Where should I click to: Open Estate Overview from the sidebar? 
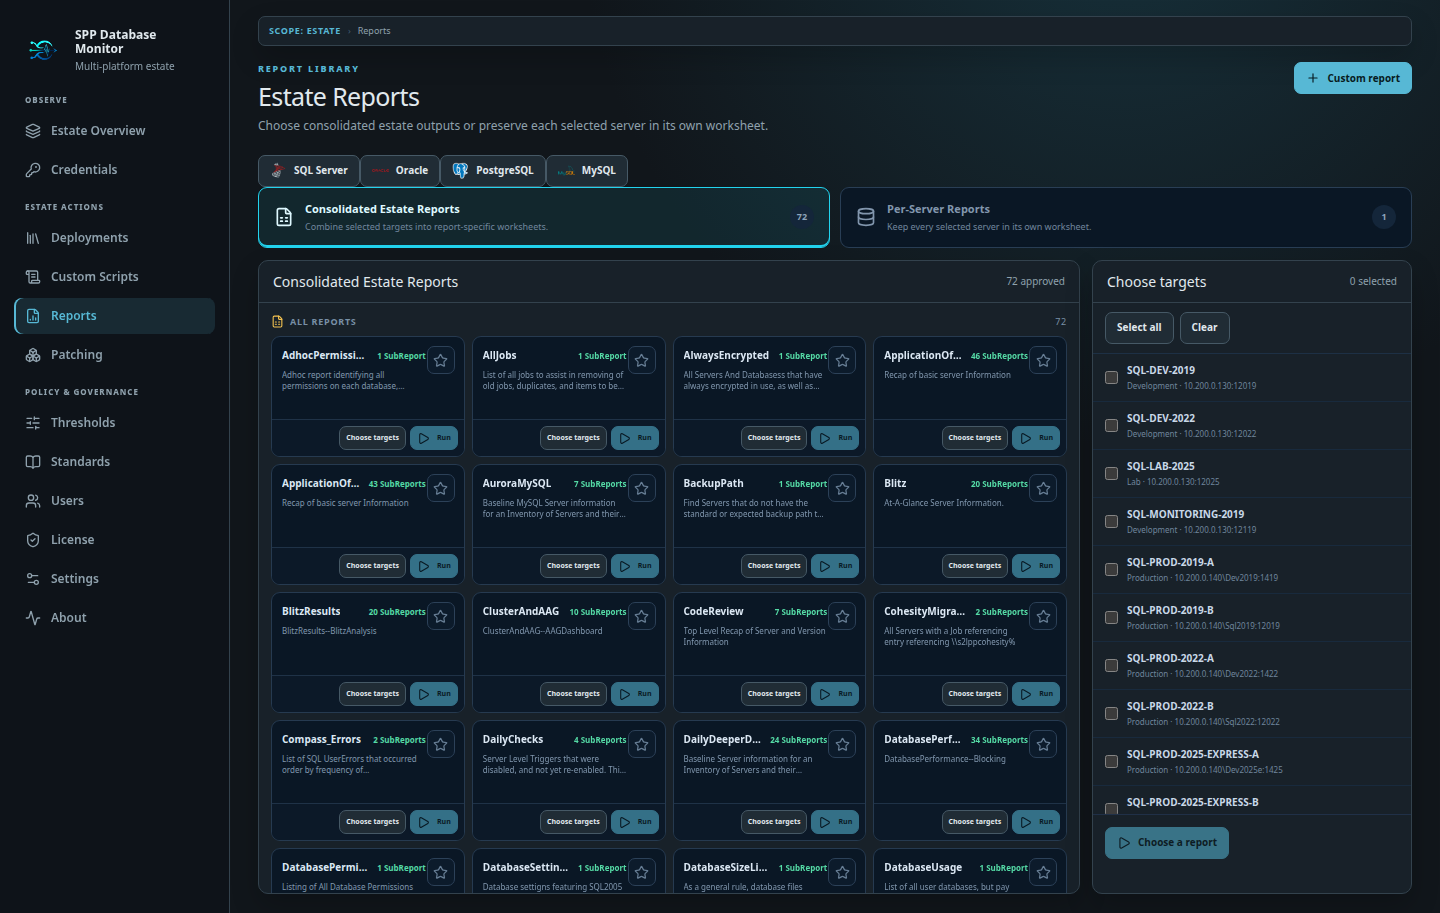[114, 131]
